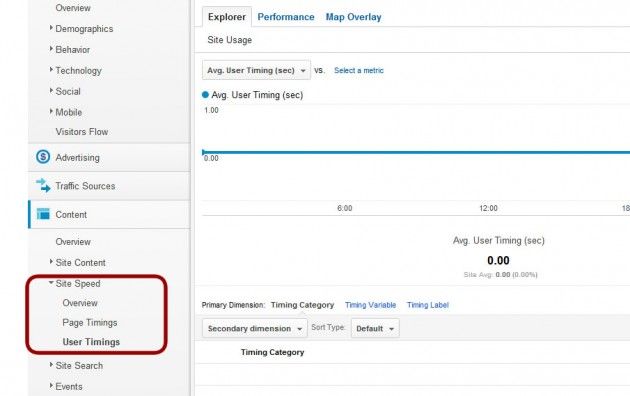This screenshot has width=630, height=396.
Task: Click the blue chart data line
Action: tap(416, 152)
